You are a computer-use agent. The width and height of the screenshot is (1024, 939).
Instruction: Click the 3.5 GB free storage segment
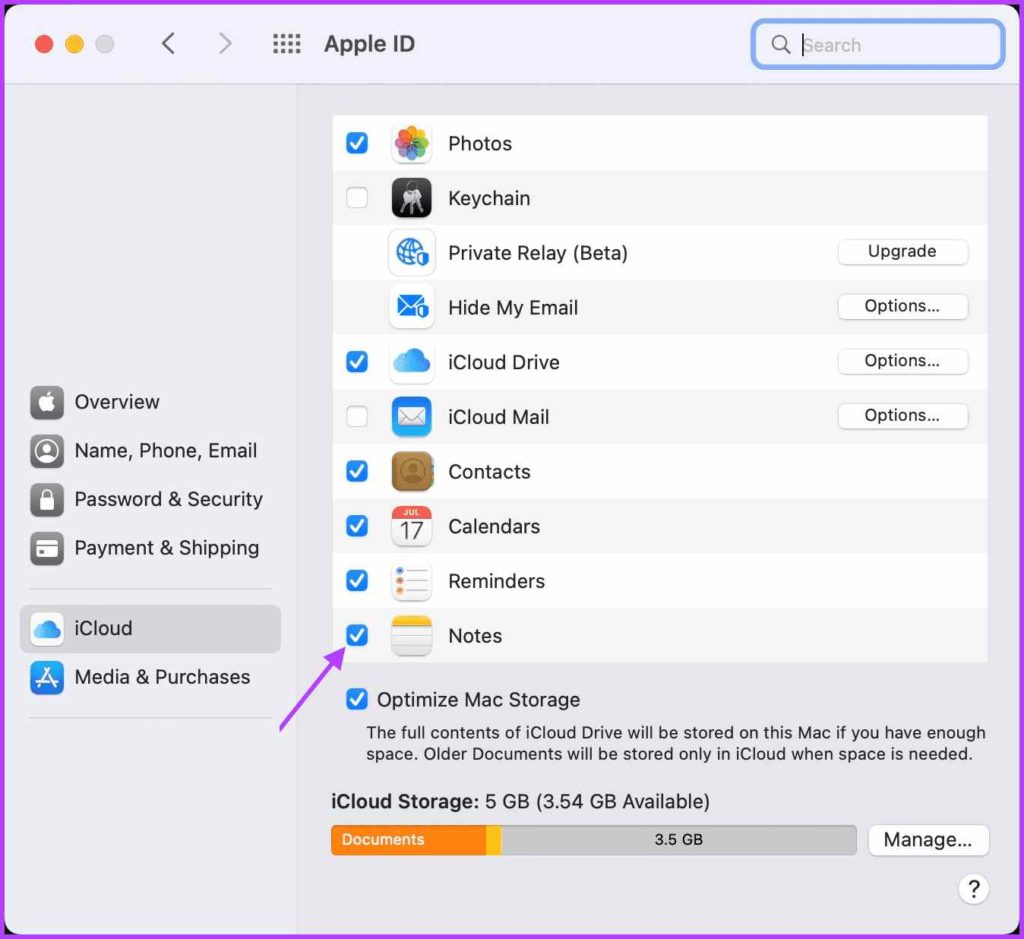tap(679, 840)
